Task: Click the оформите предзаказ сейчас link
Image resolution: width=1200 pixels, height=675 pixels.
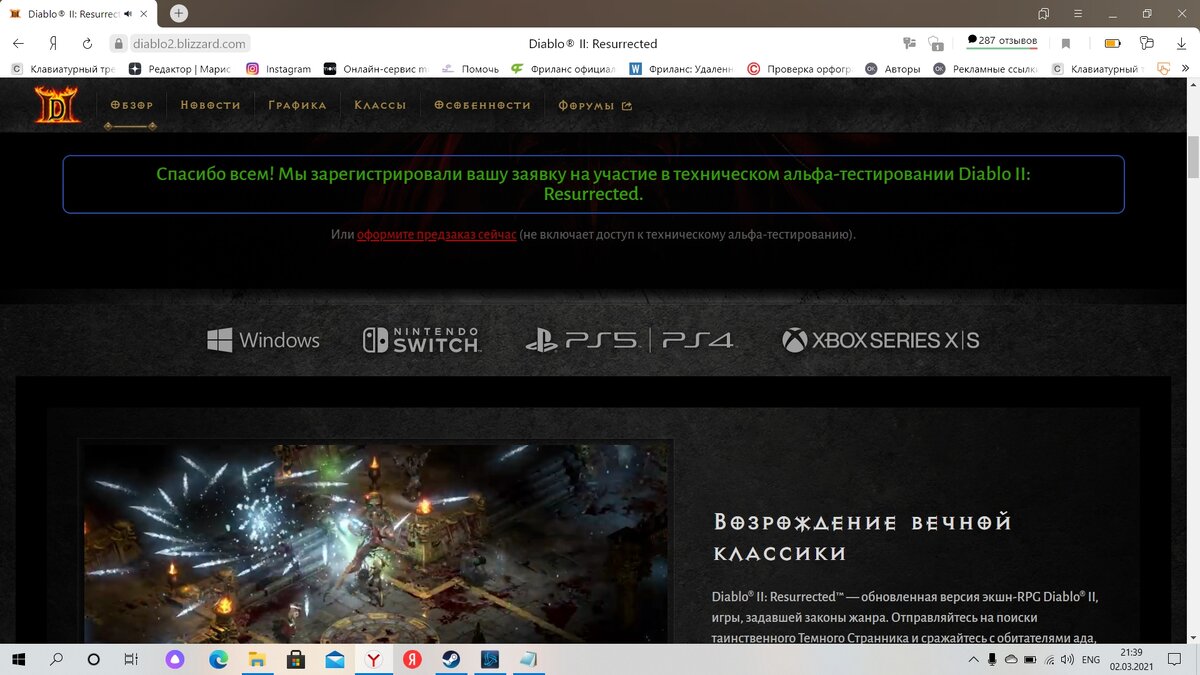Action: (437, 234)
